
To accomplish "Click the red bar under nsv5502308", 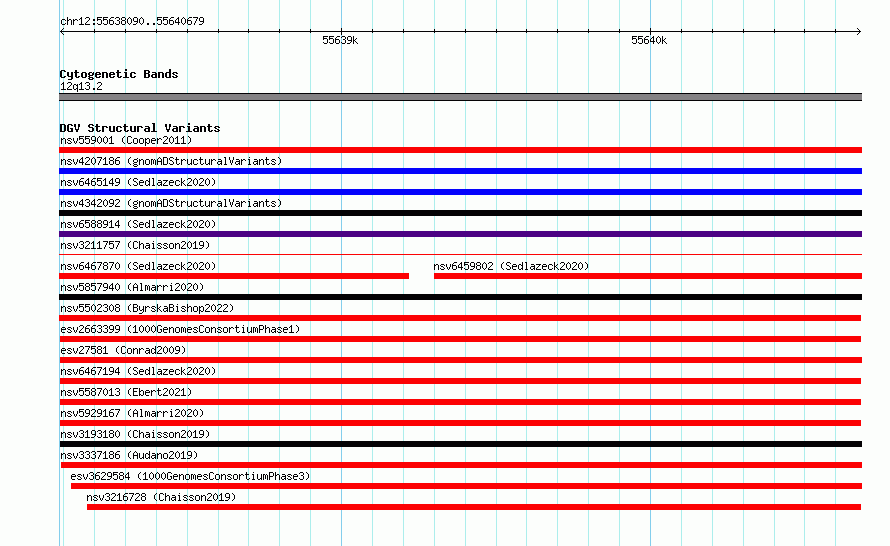I will [x=460, y=318].
